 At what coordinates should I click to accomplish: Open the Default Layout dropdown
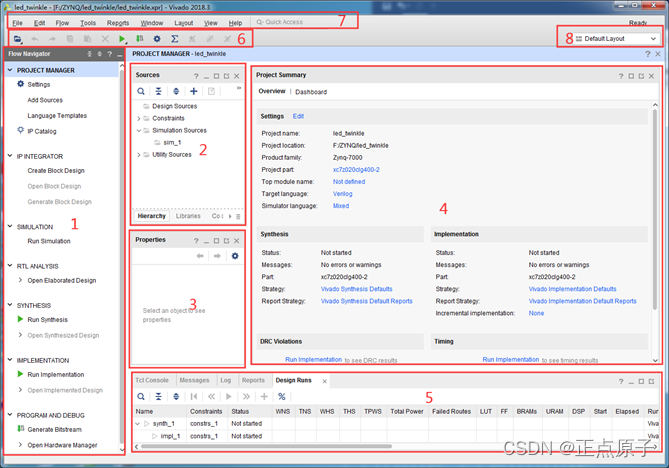[x=616, y=39]
